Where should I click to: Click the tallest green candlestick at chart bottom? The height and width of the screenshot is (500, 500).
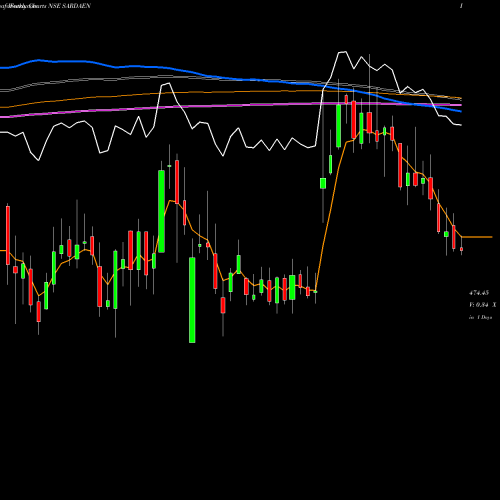pos(192,300)
